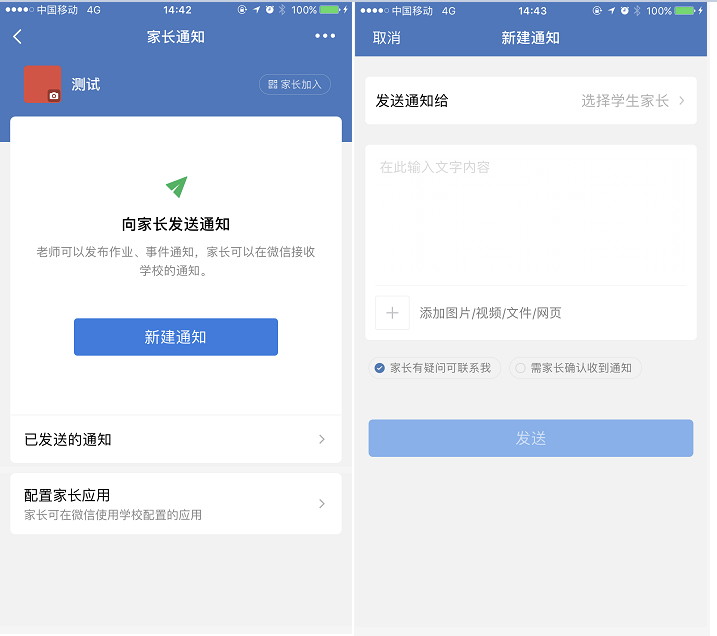Screen dimensions: 717x636
Task: Enable 需家长确认收到通知 option
Action: pos(575,368)
